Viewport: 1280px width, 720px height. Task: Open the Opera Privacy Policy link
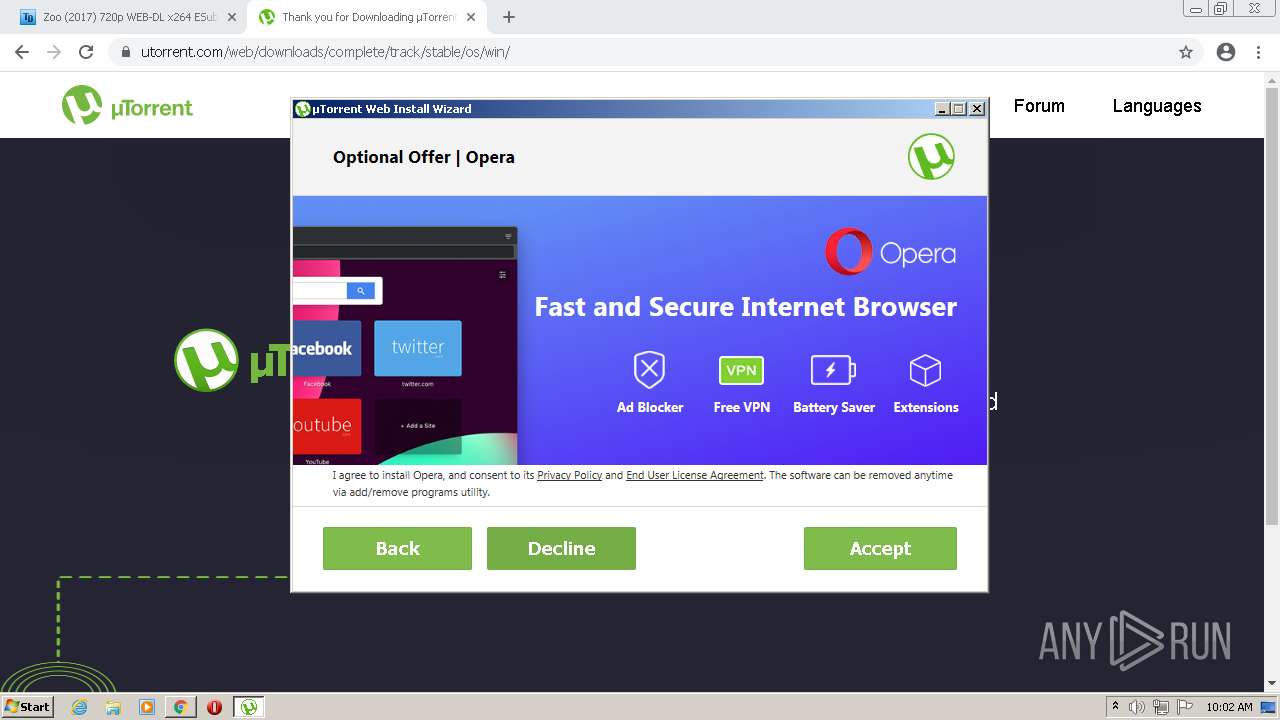click(x=569, y=475)
